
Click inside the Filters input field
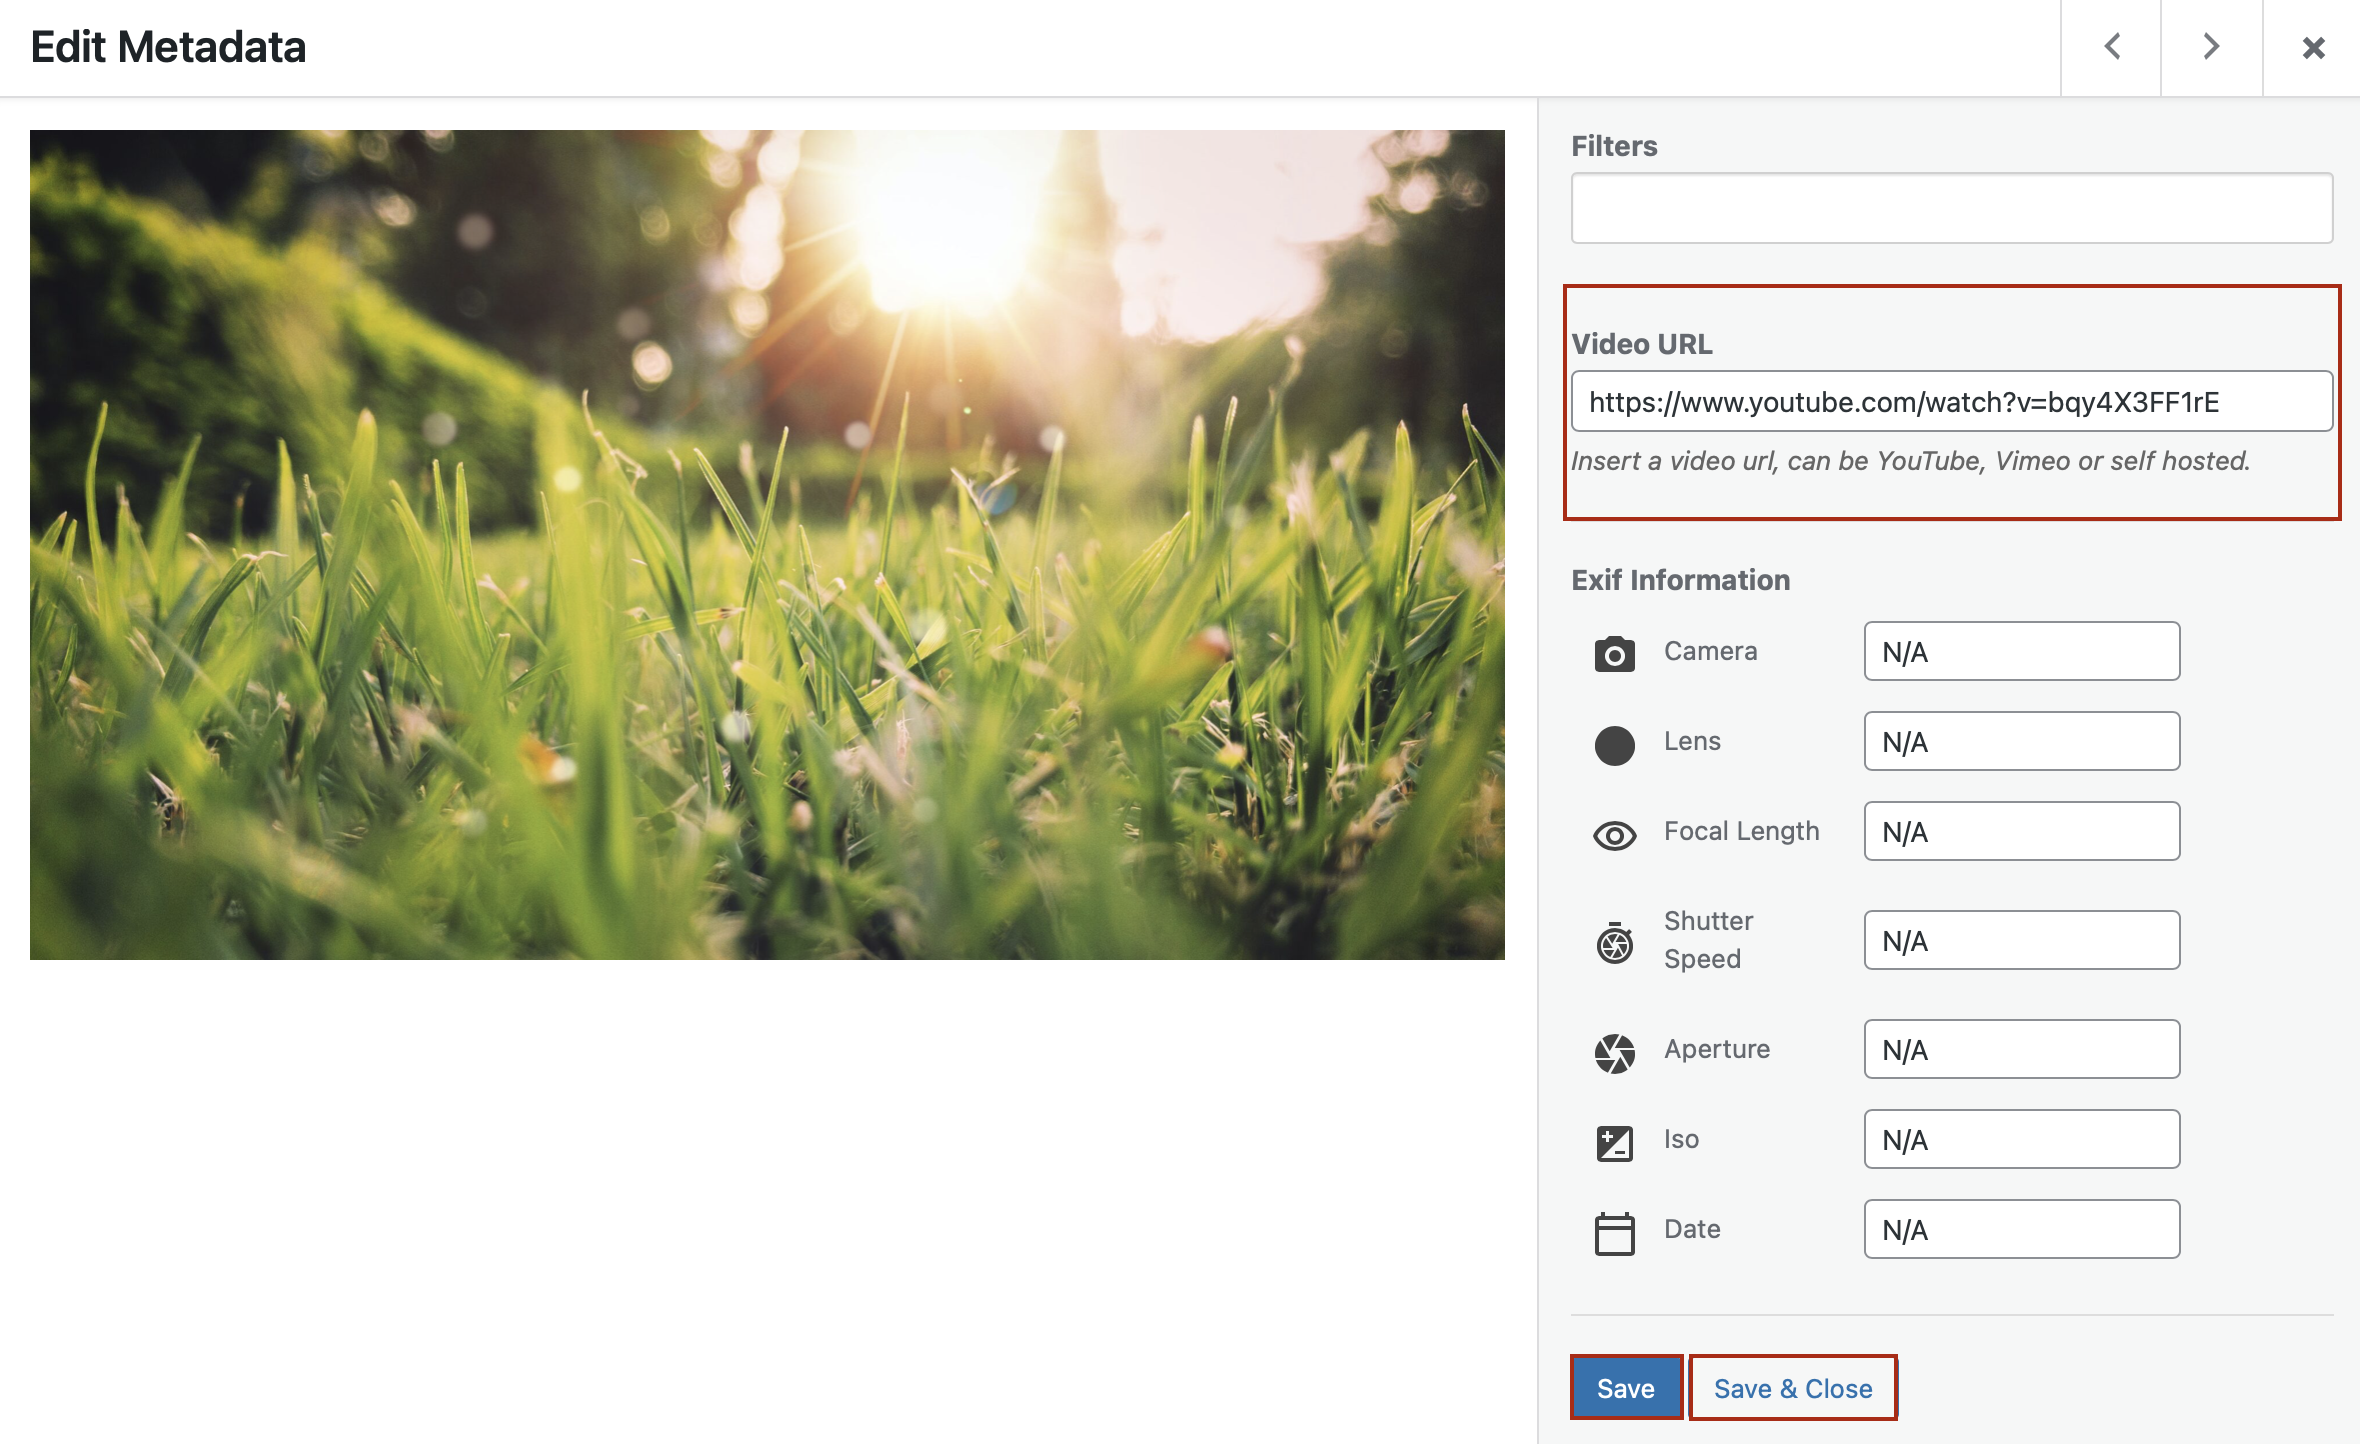[1950, 207]
